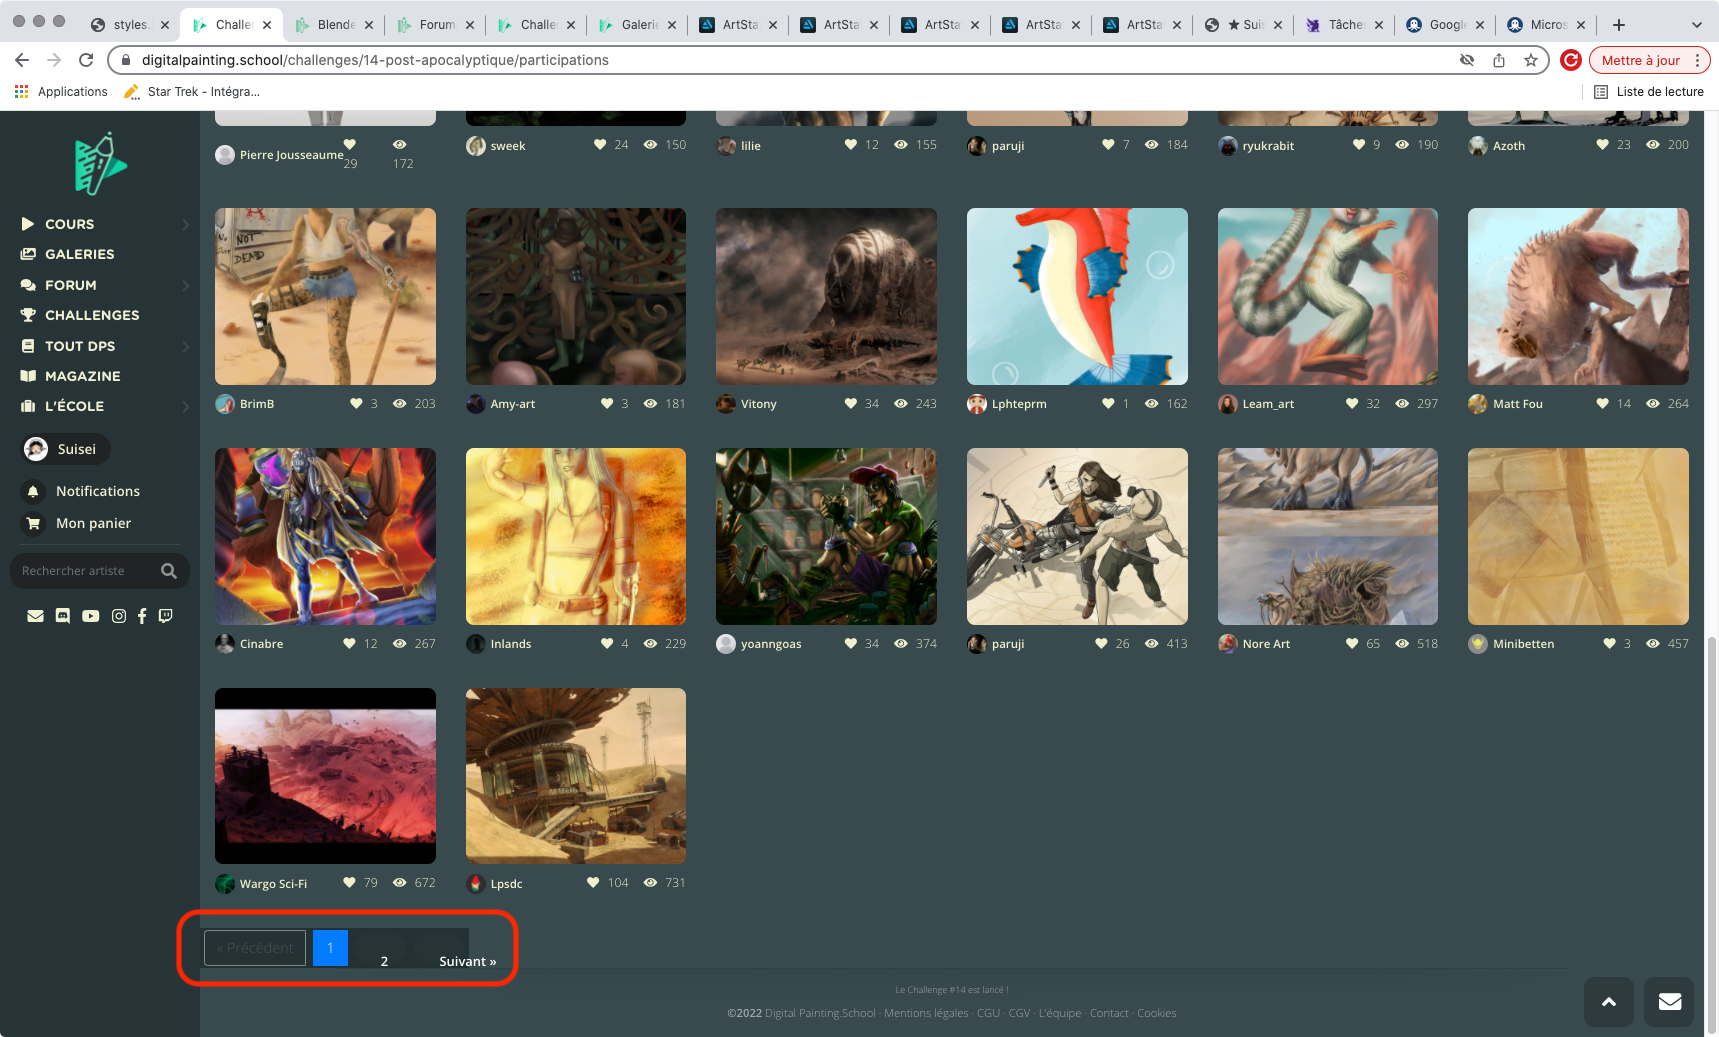Open the Vitony sandstorm artwork thumbnail
Image resolution: width=1719 pixels, height=1037 pixels.
[x=826, y=296]
